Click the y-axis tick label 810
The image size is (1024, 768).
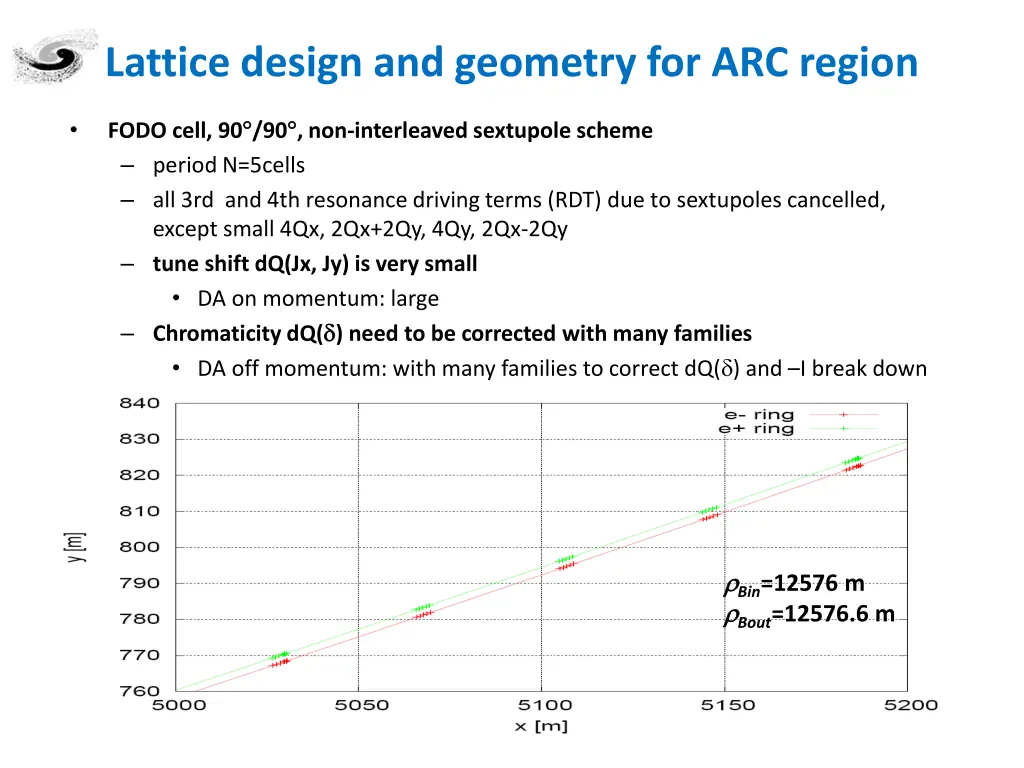(x=140, y=511)
